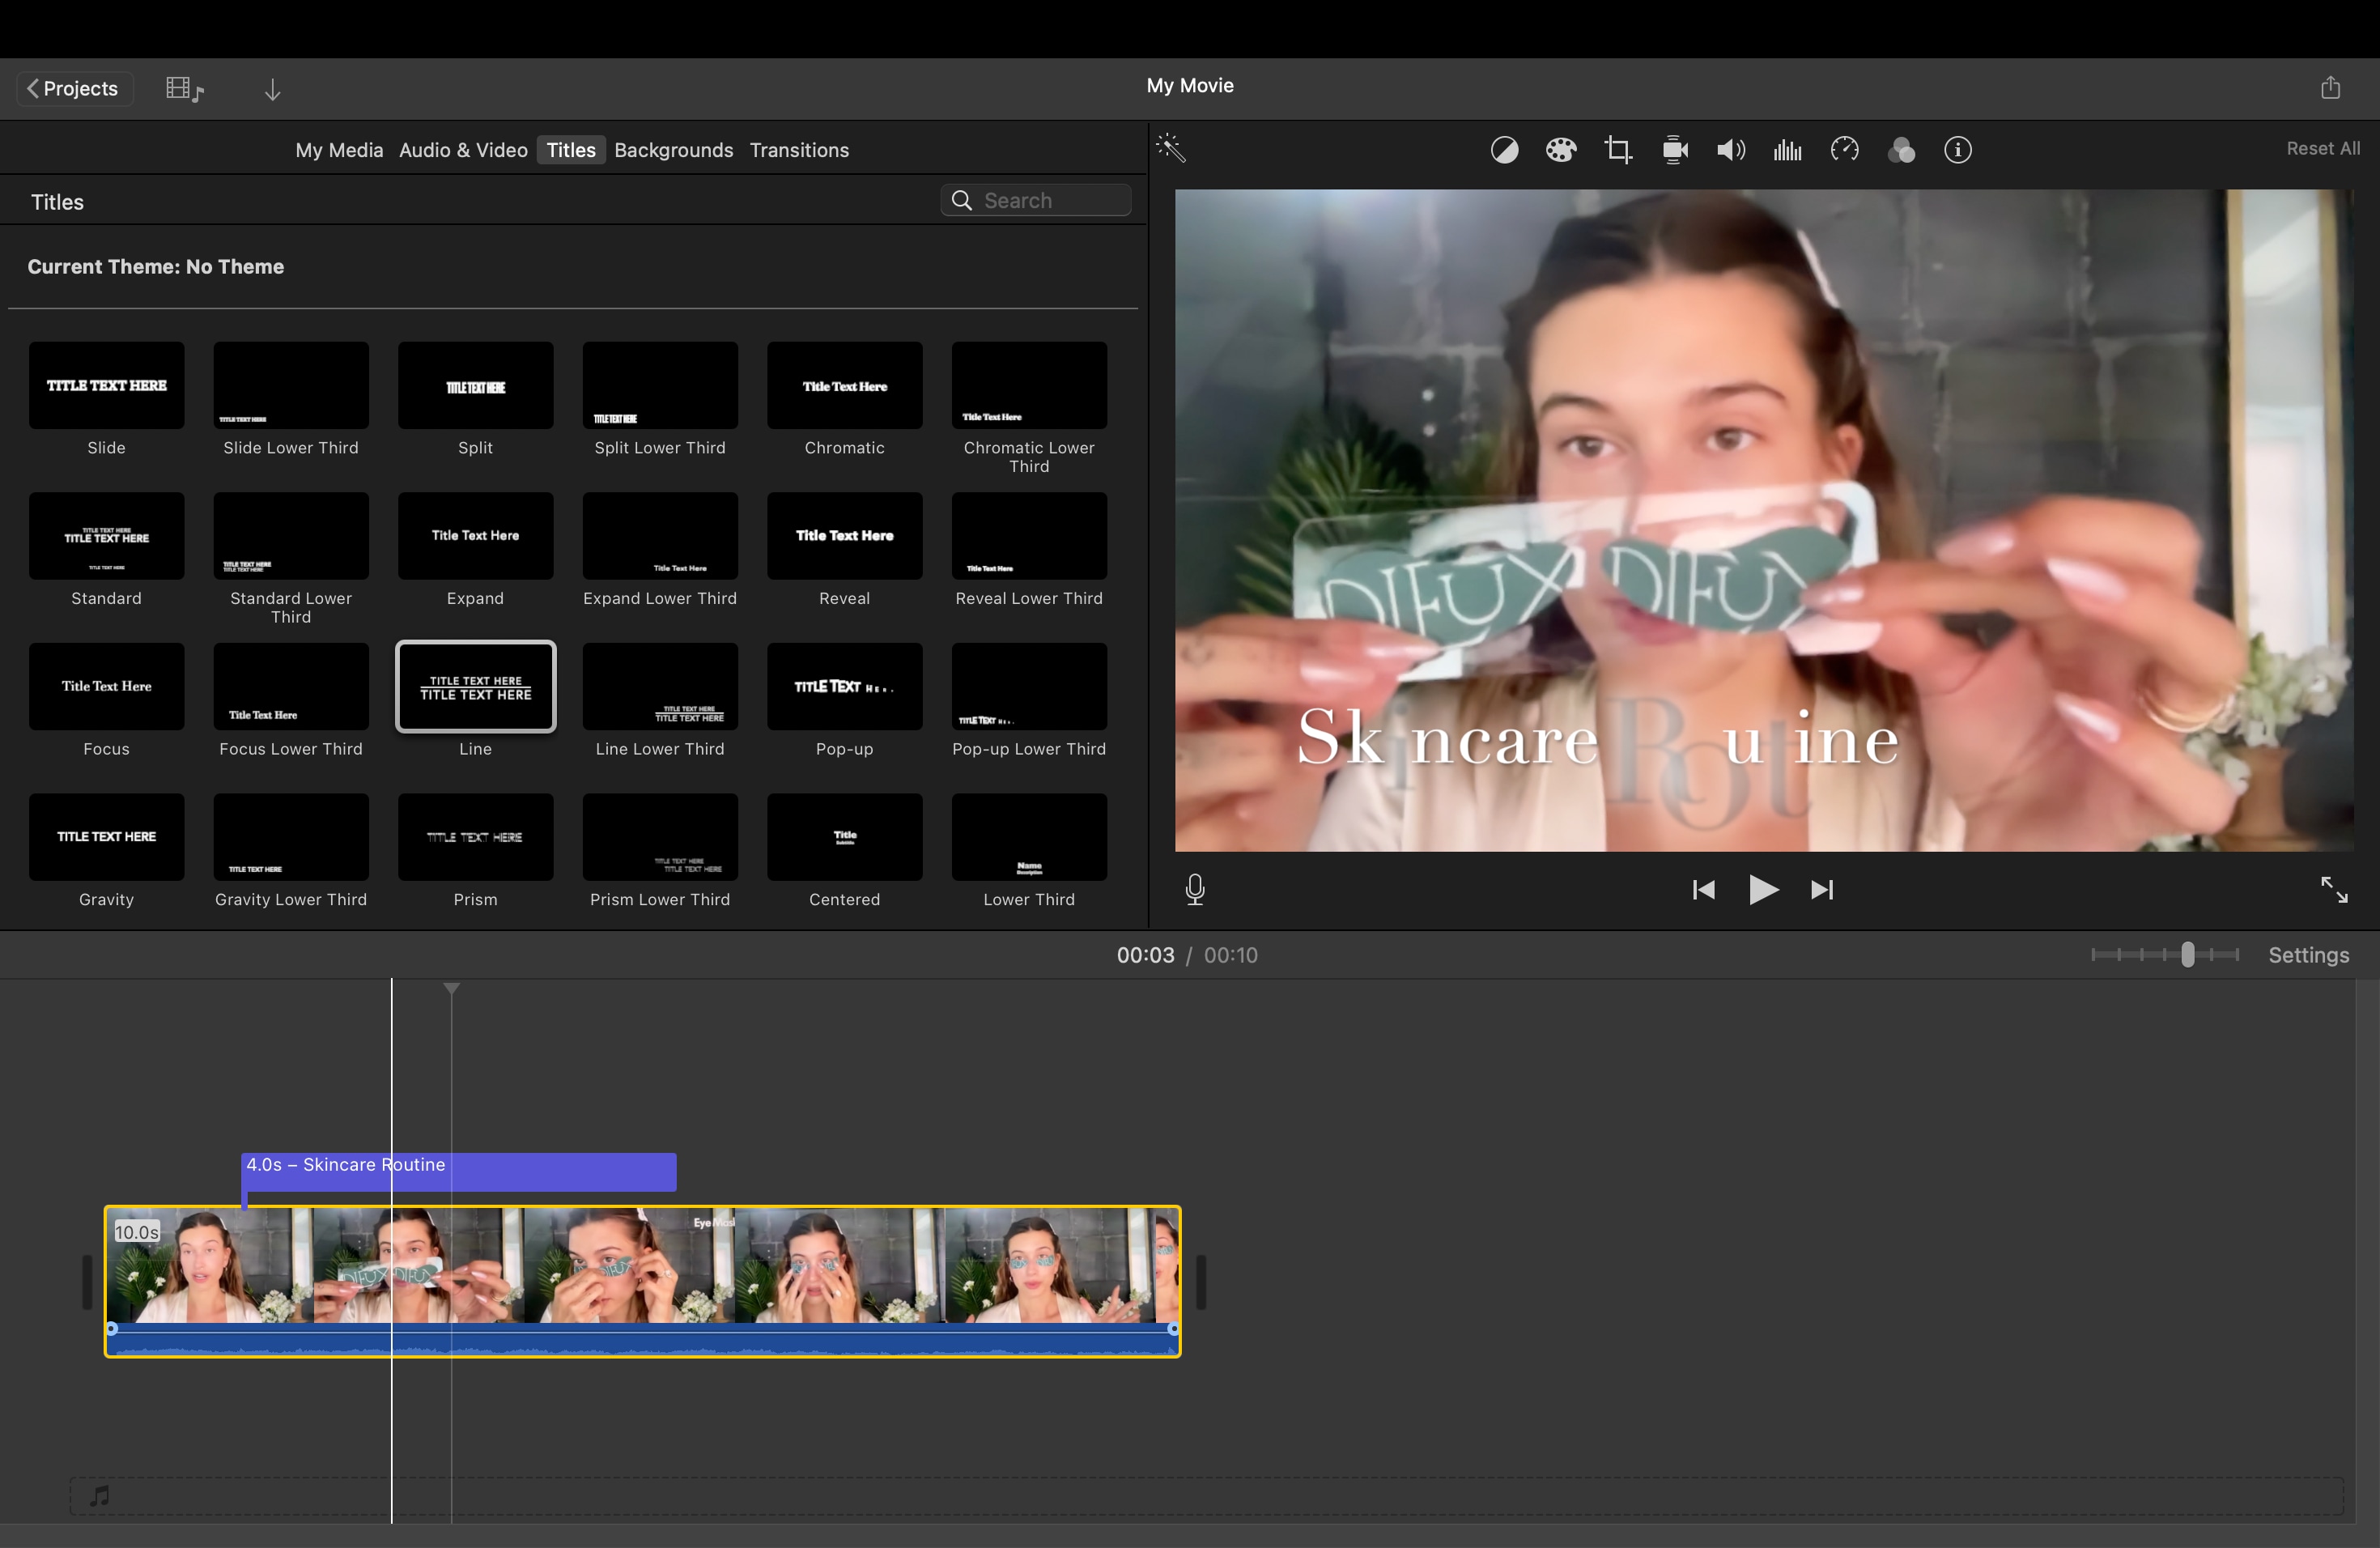The image size is (2380, 1548).
Task: Select the cropping tool icon
Action: (x=1617, y=150)
